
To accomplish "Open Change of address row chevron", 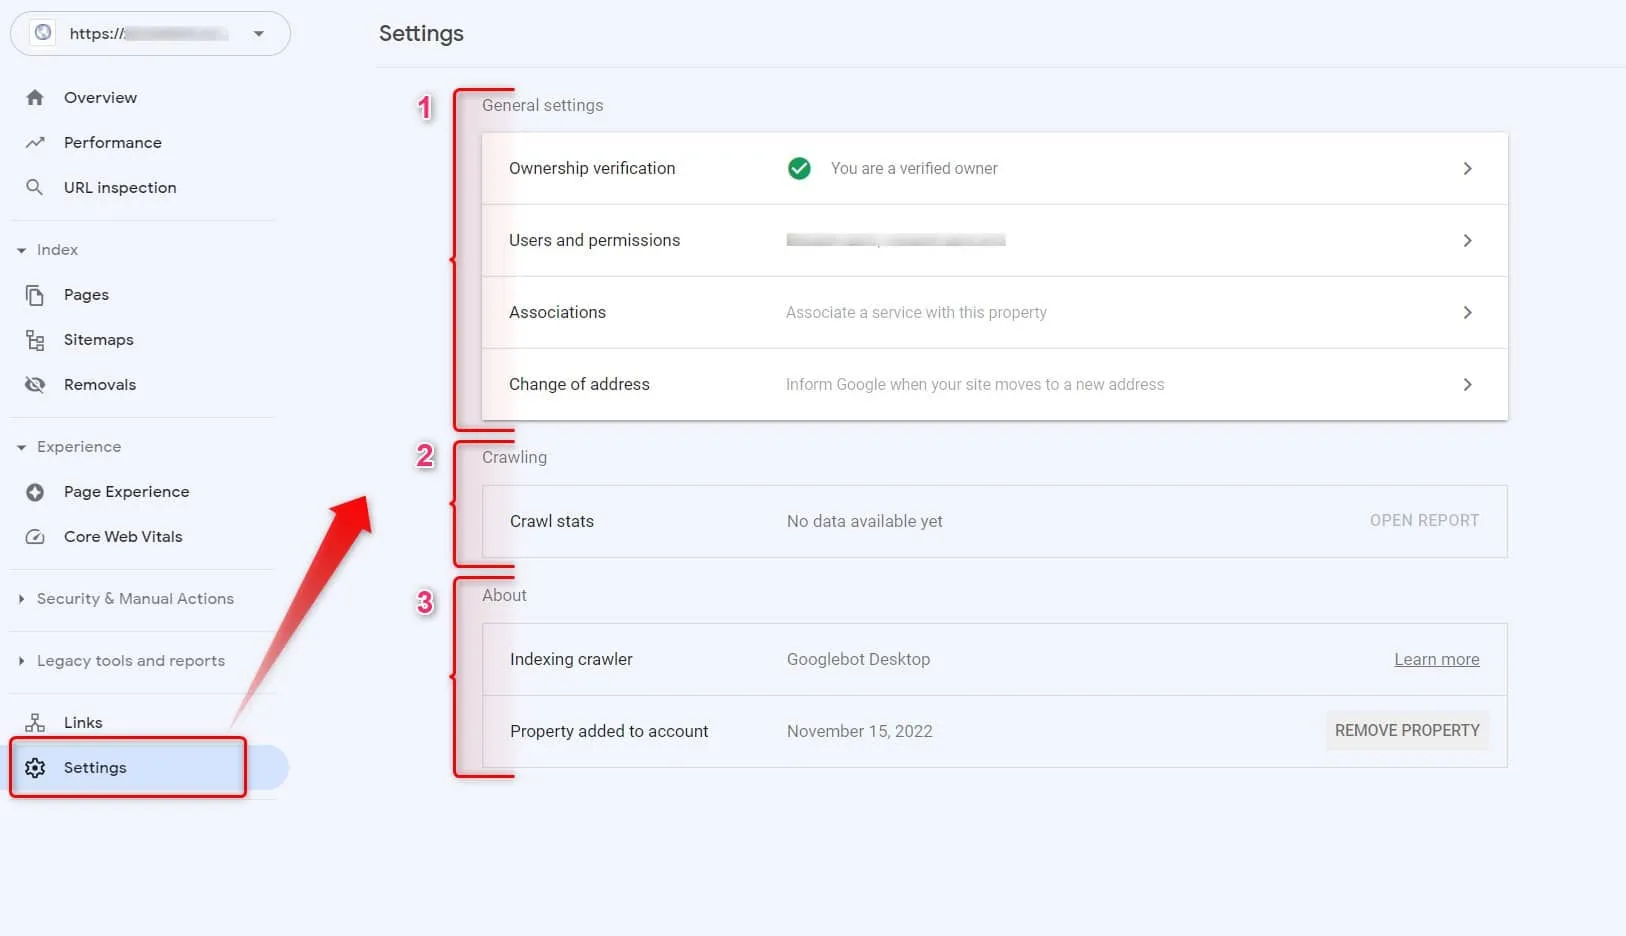I will tap(1467, 384).
